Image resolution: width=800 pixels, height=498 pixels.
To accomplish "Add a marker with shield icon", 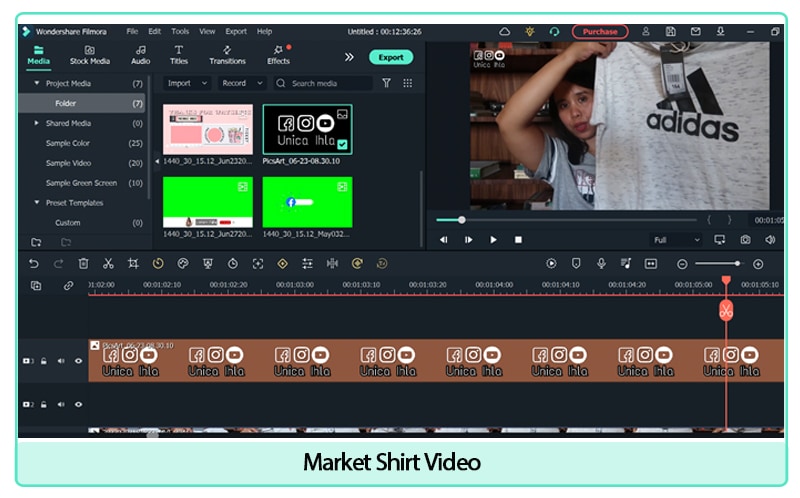I will (x=576, y=264).
